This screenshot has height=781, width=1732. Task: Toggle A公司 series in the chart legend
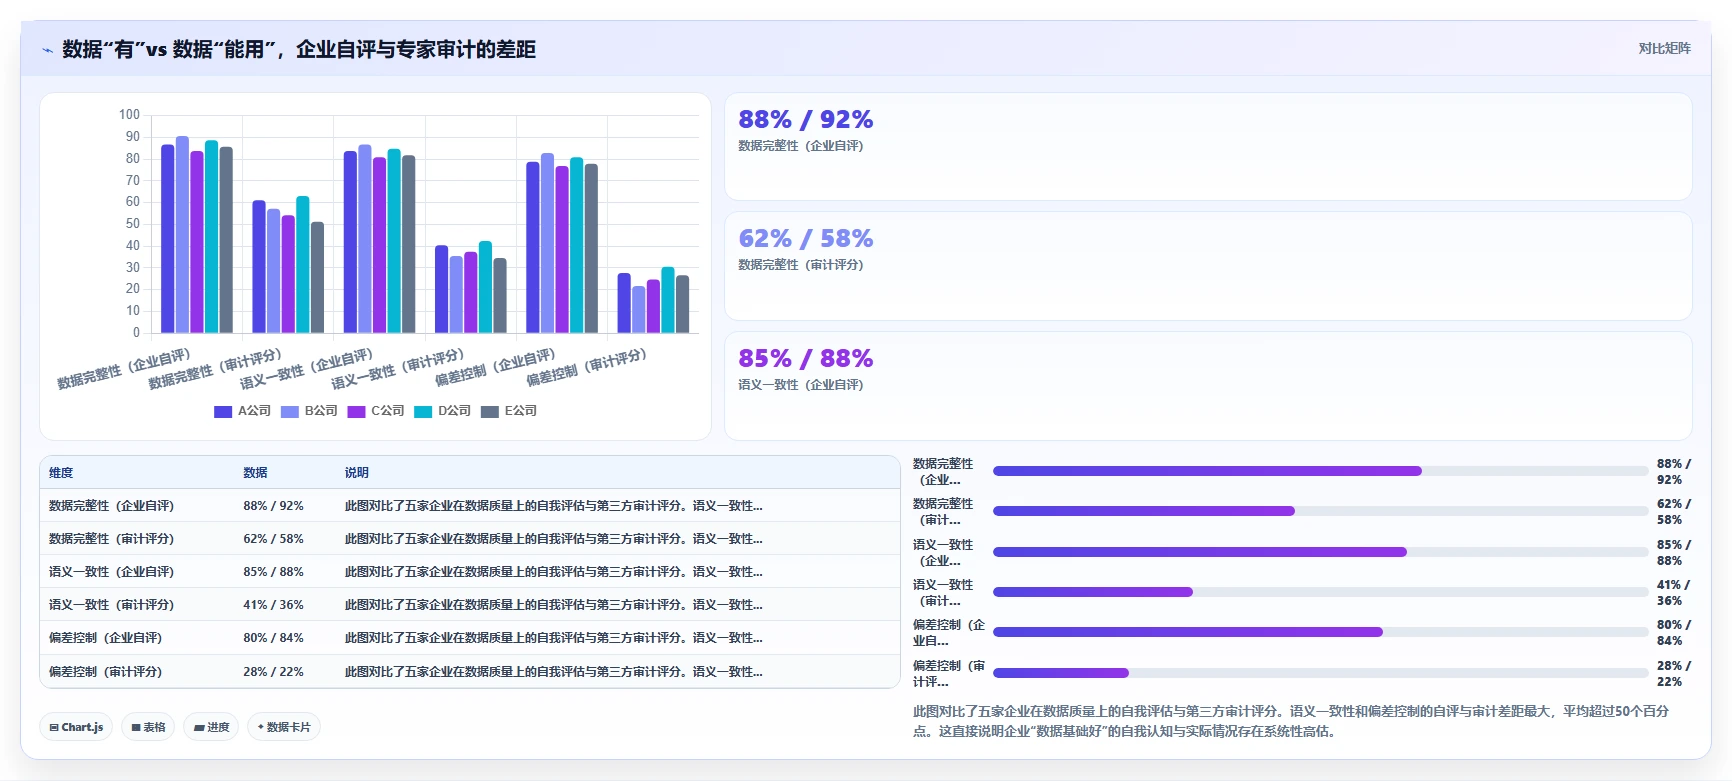[x=243, y=411]
